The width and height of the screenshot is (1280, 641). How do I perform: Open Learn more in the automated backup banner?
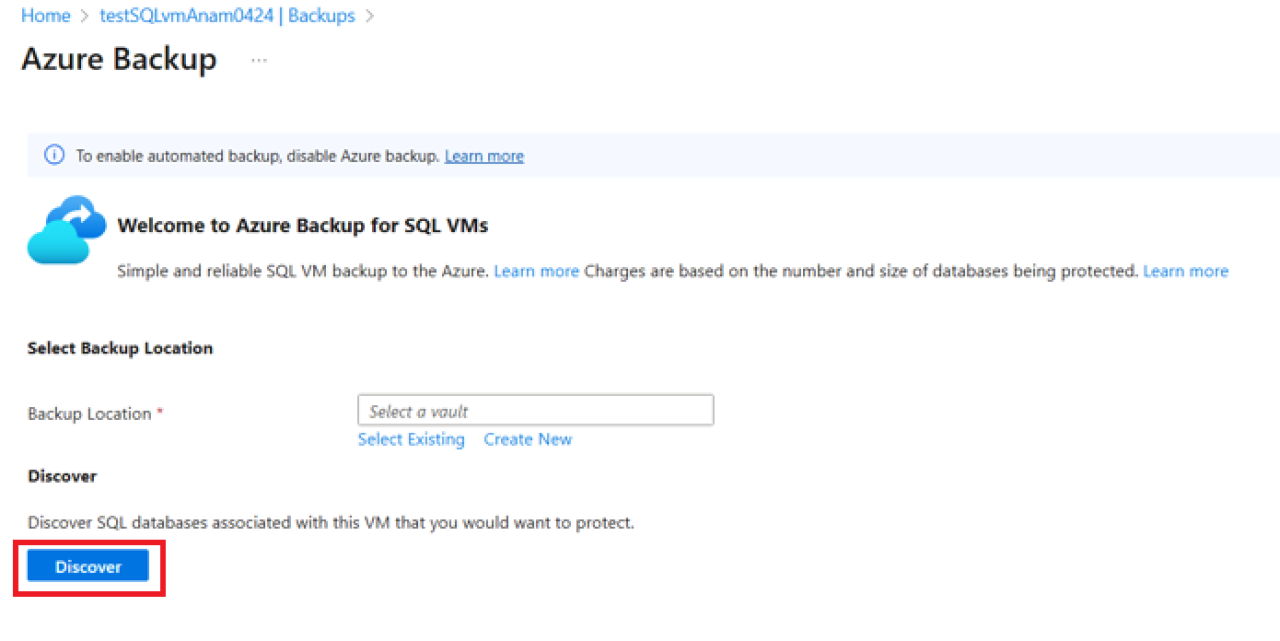(x=484, y=156)
